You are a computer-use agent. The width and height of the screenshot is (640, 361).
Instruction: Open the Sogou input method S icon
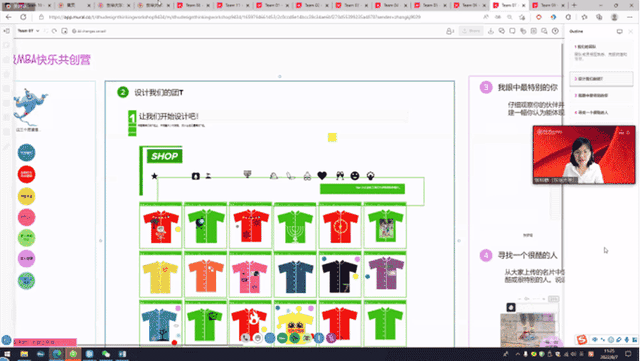coord(582,339)
